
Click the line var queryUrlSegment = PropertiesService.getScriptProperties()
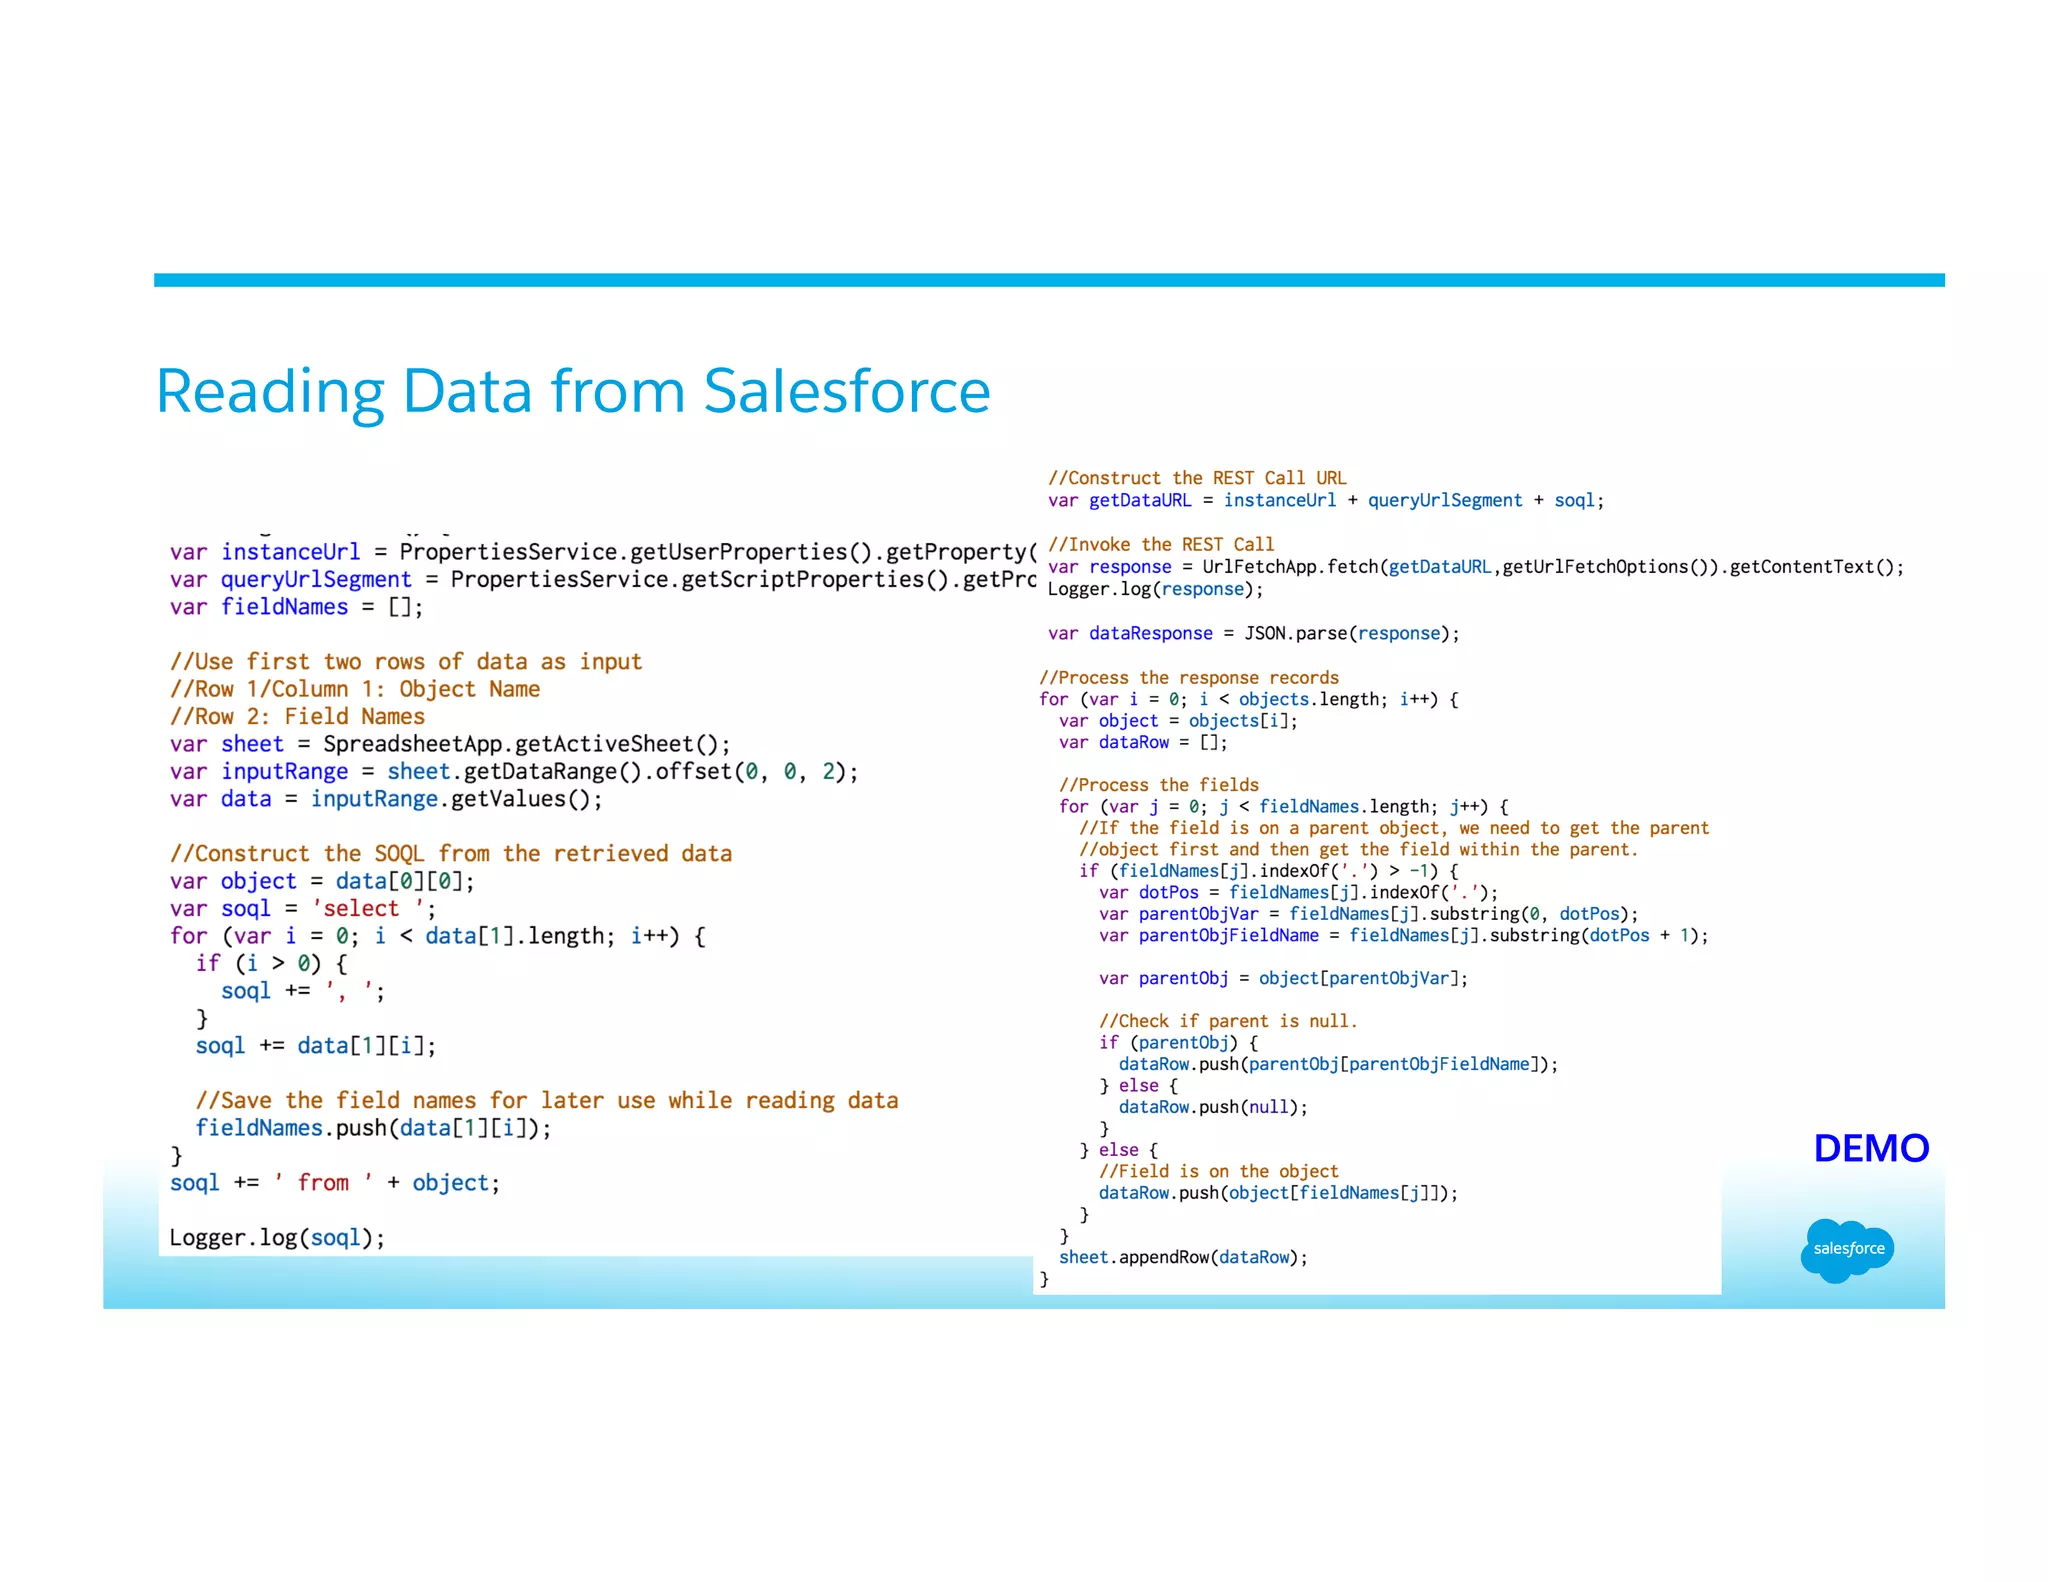pos(602,580)
